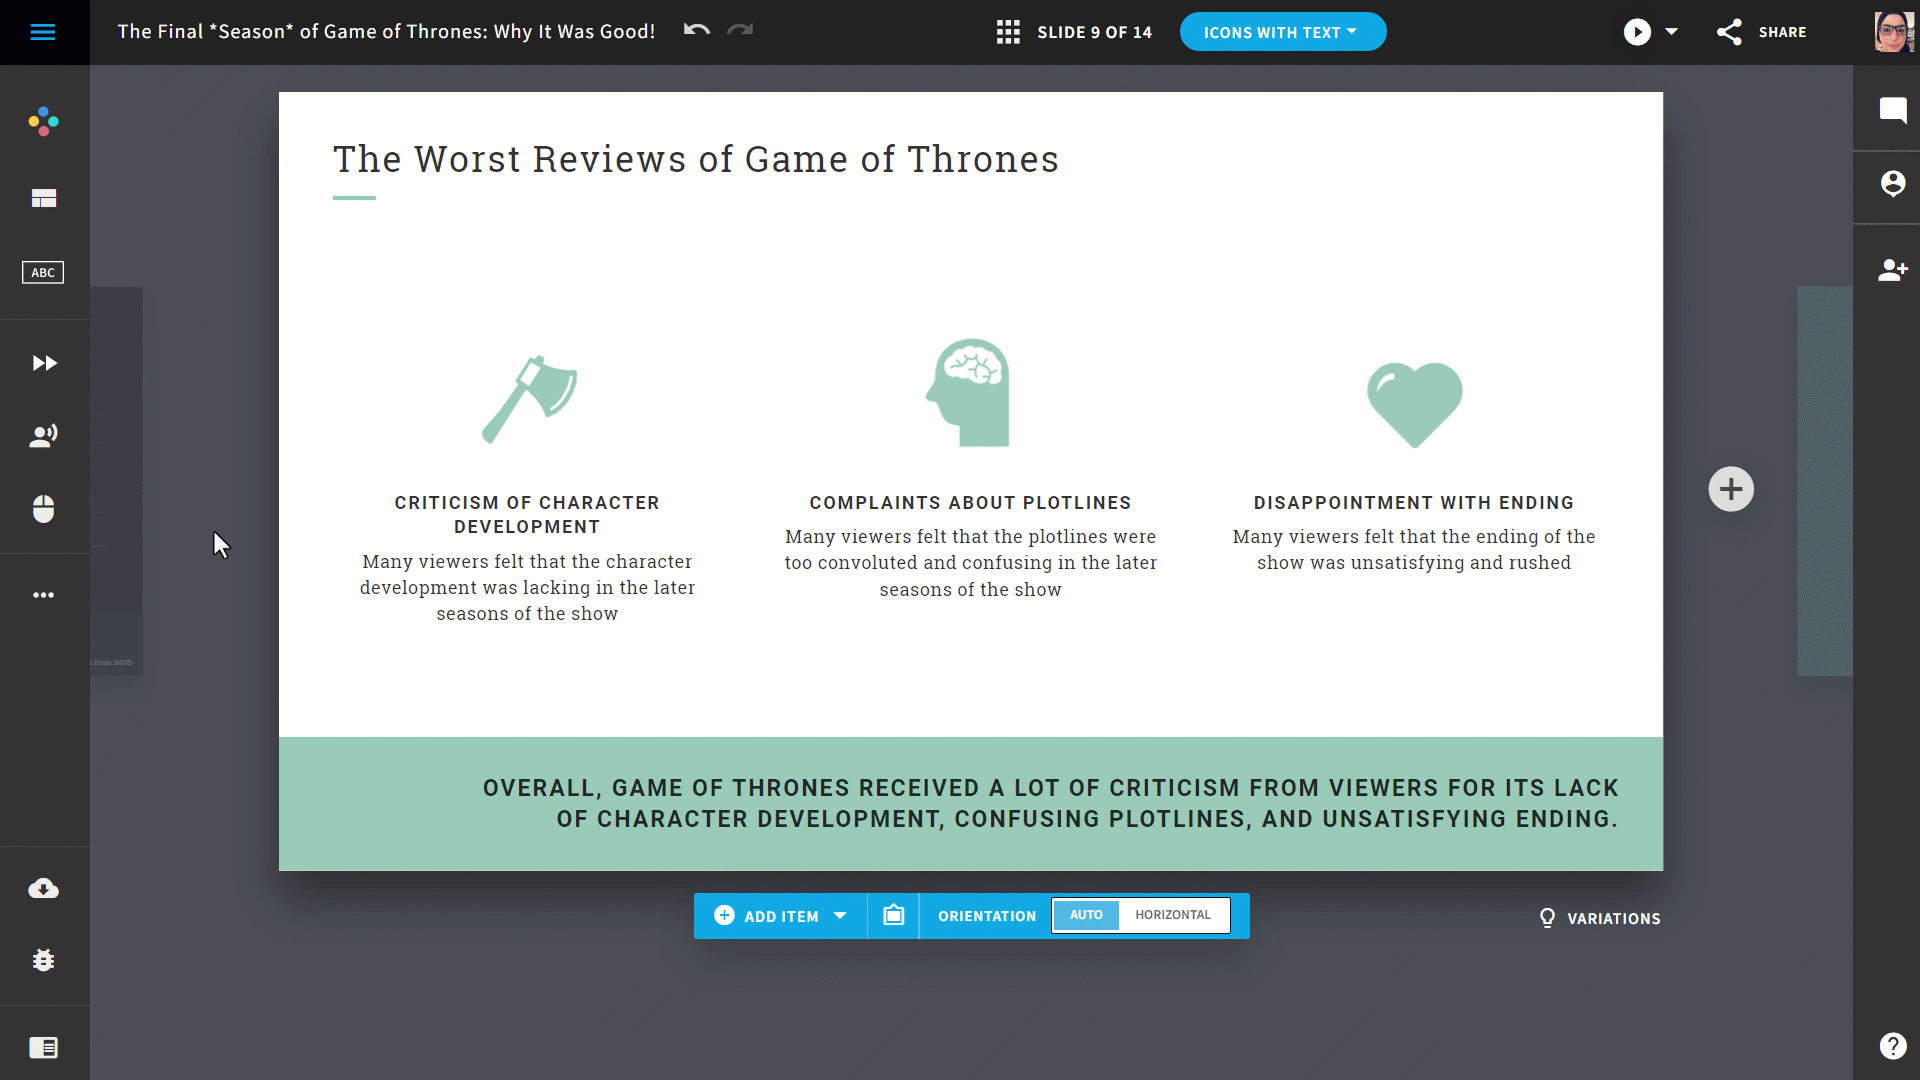Click the Share button
Screen dimensions: 1920x1080
[1762, 32]
